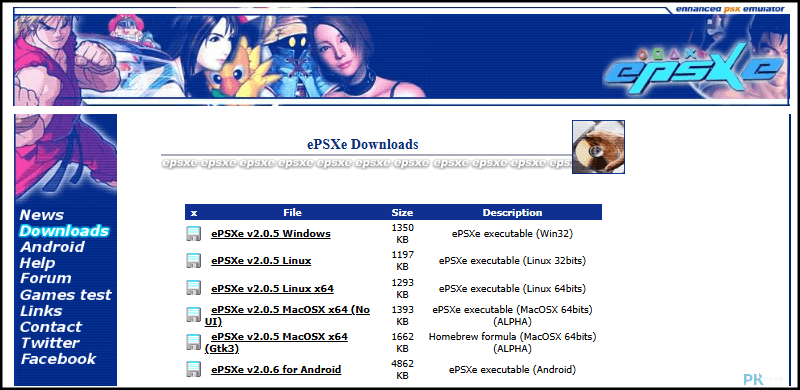This screenshot has width=800, height=390.
Task: Click the 4862 KB size cell
Action: point(402,370)
